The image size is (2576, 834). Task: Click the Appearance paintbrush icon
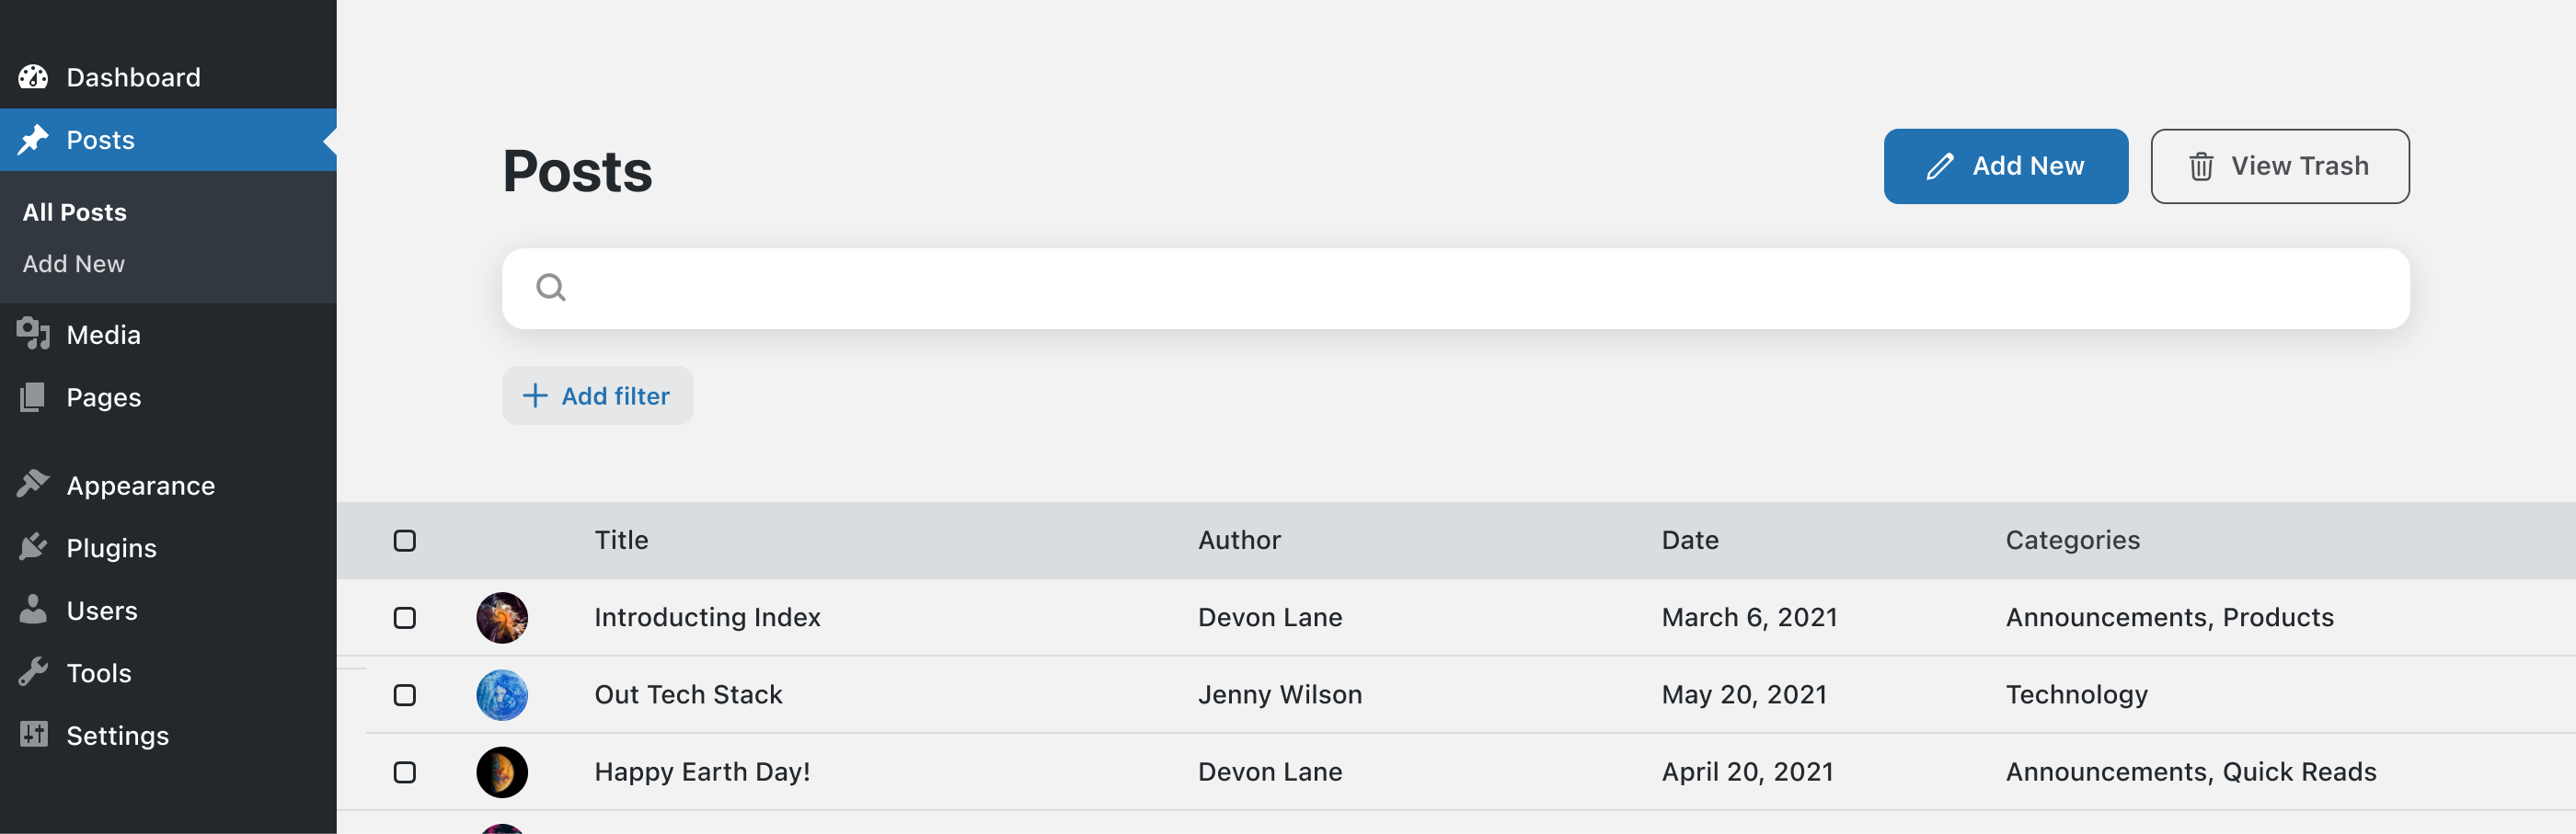click(x=33, y=484)
